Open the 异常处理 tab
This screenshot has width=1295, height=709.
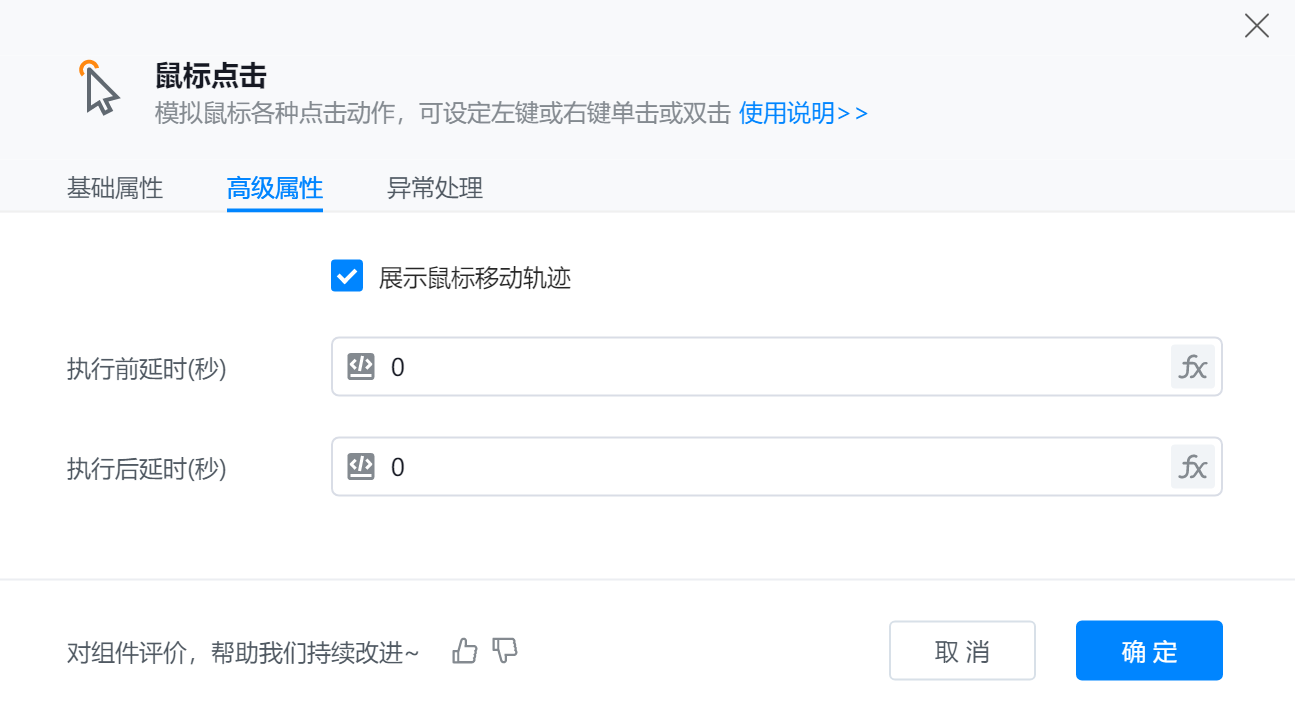click(435, 188)
